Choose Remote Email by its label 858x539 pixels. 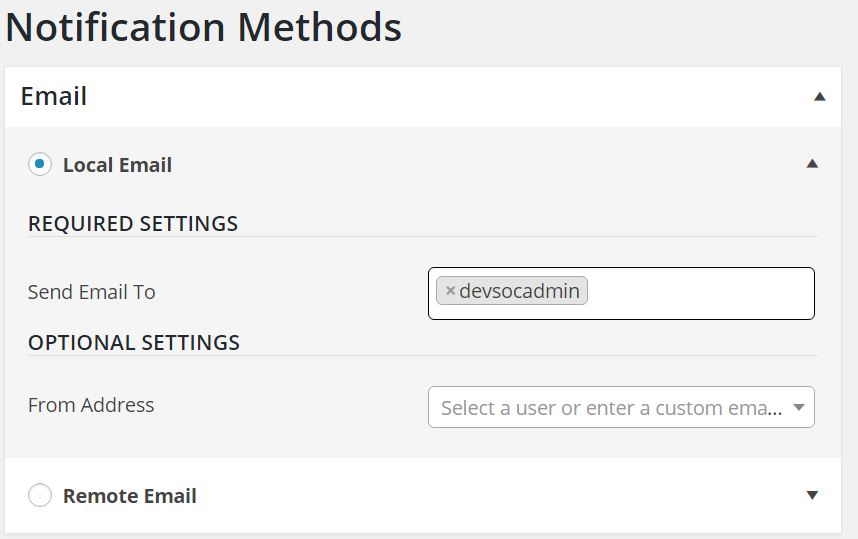coord(129,496)
